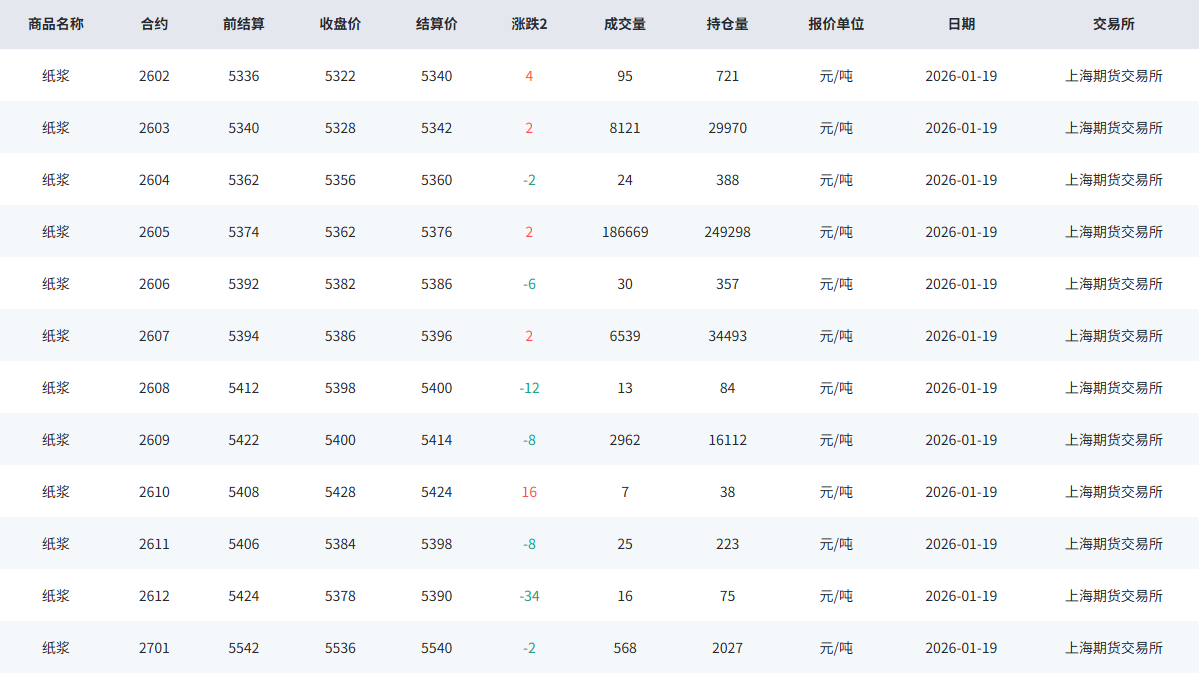Screen dimensions: 1199x675
Task: Click the 交易所 column header
Action: click(x=1114, y=24)
